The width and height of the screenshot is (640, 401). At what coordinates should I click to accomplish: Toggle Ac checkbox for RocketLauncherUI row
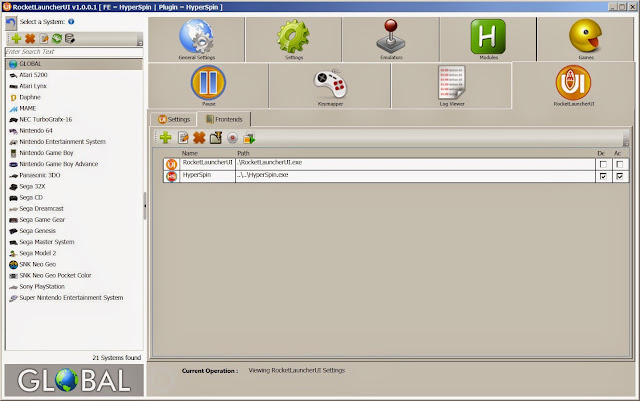coord(620,164)
